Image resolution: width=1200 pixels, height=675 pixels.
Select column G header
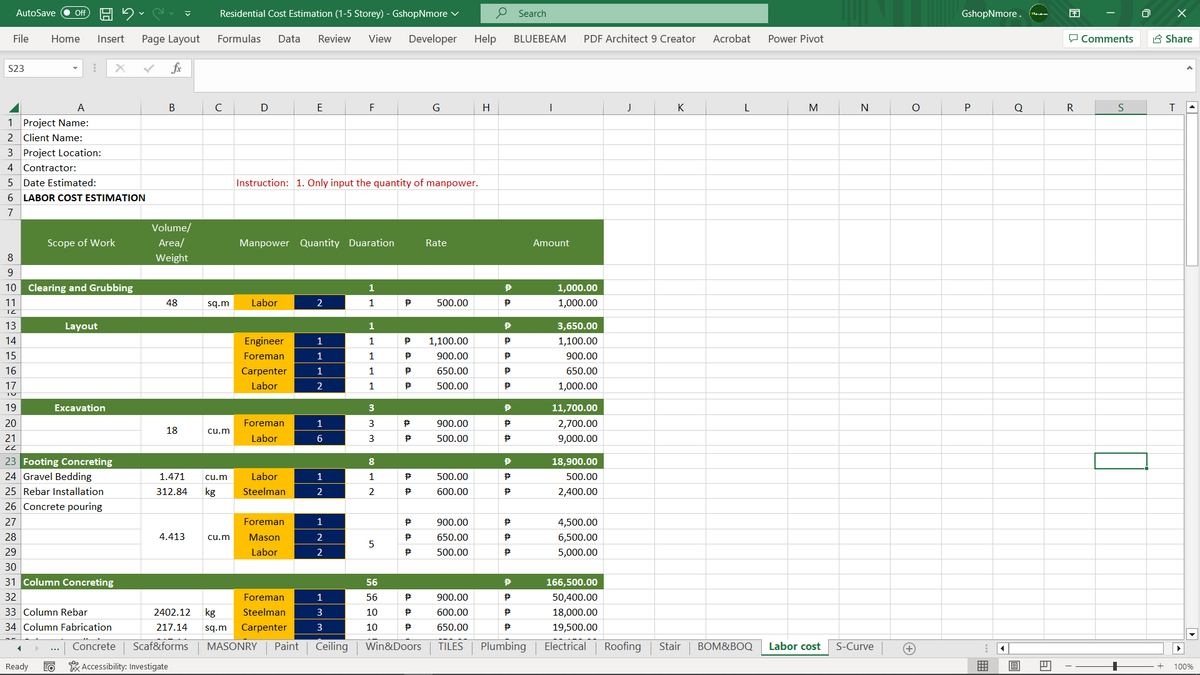click(435, 107)
